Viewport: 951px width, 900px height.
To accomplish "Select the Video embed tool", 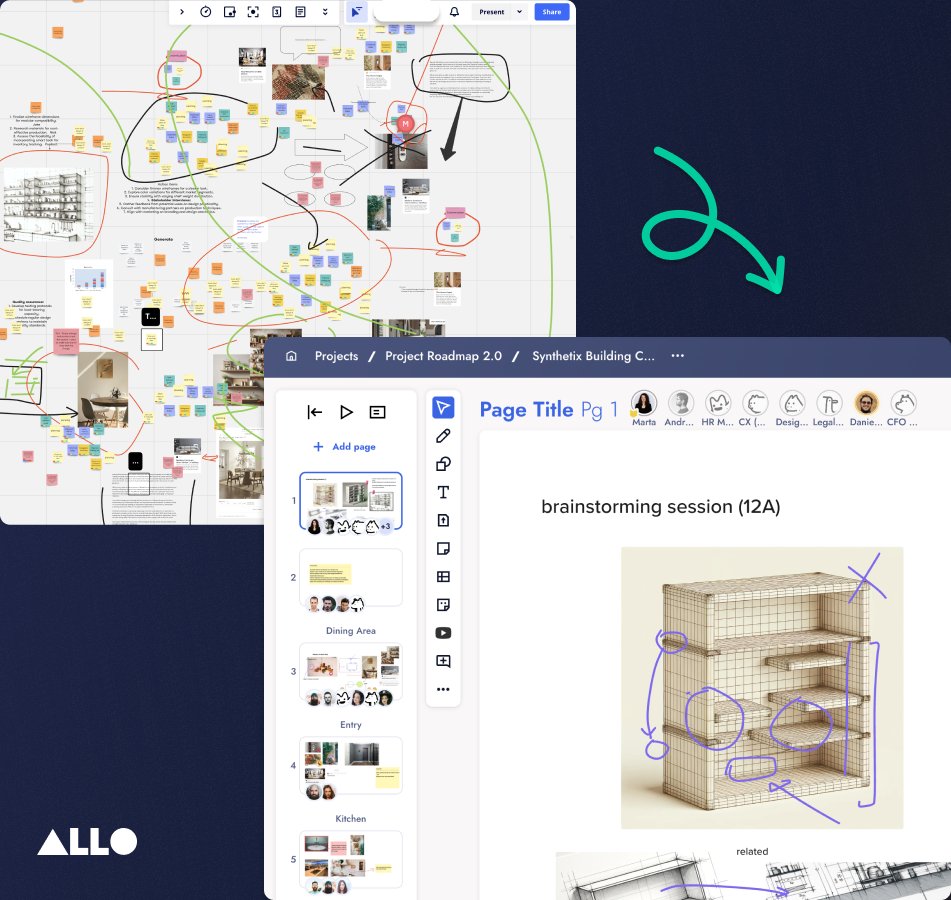I will 443,633.
